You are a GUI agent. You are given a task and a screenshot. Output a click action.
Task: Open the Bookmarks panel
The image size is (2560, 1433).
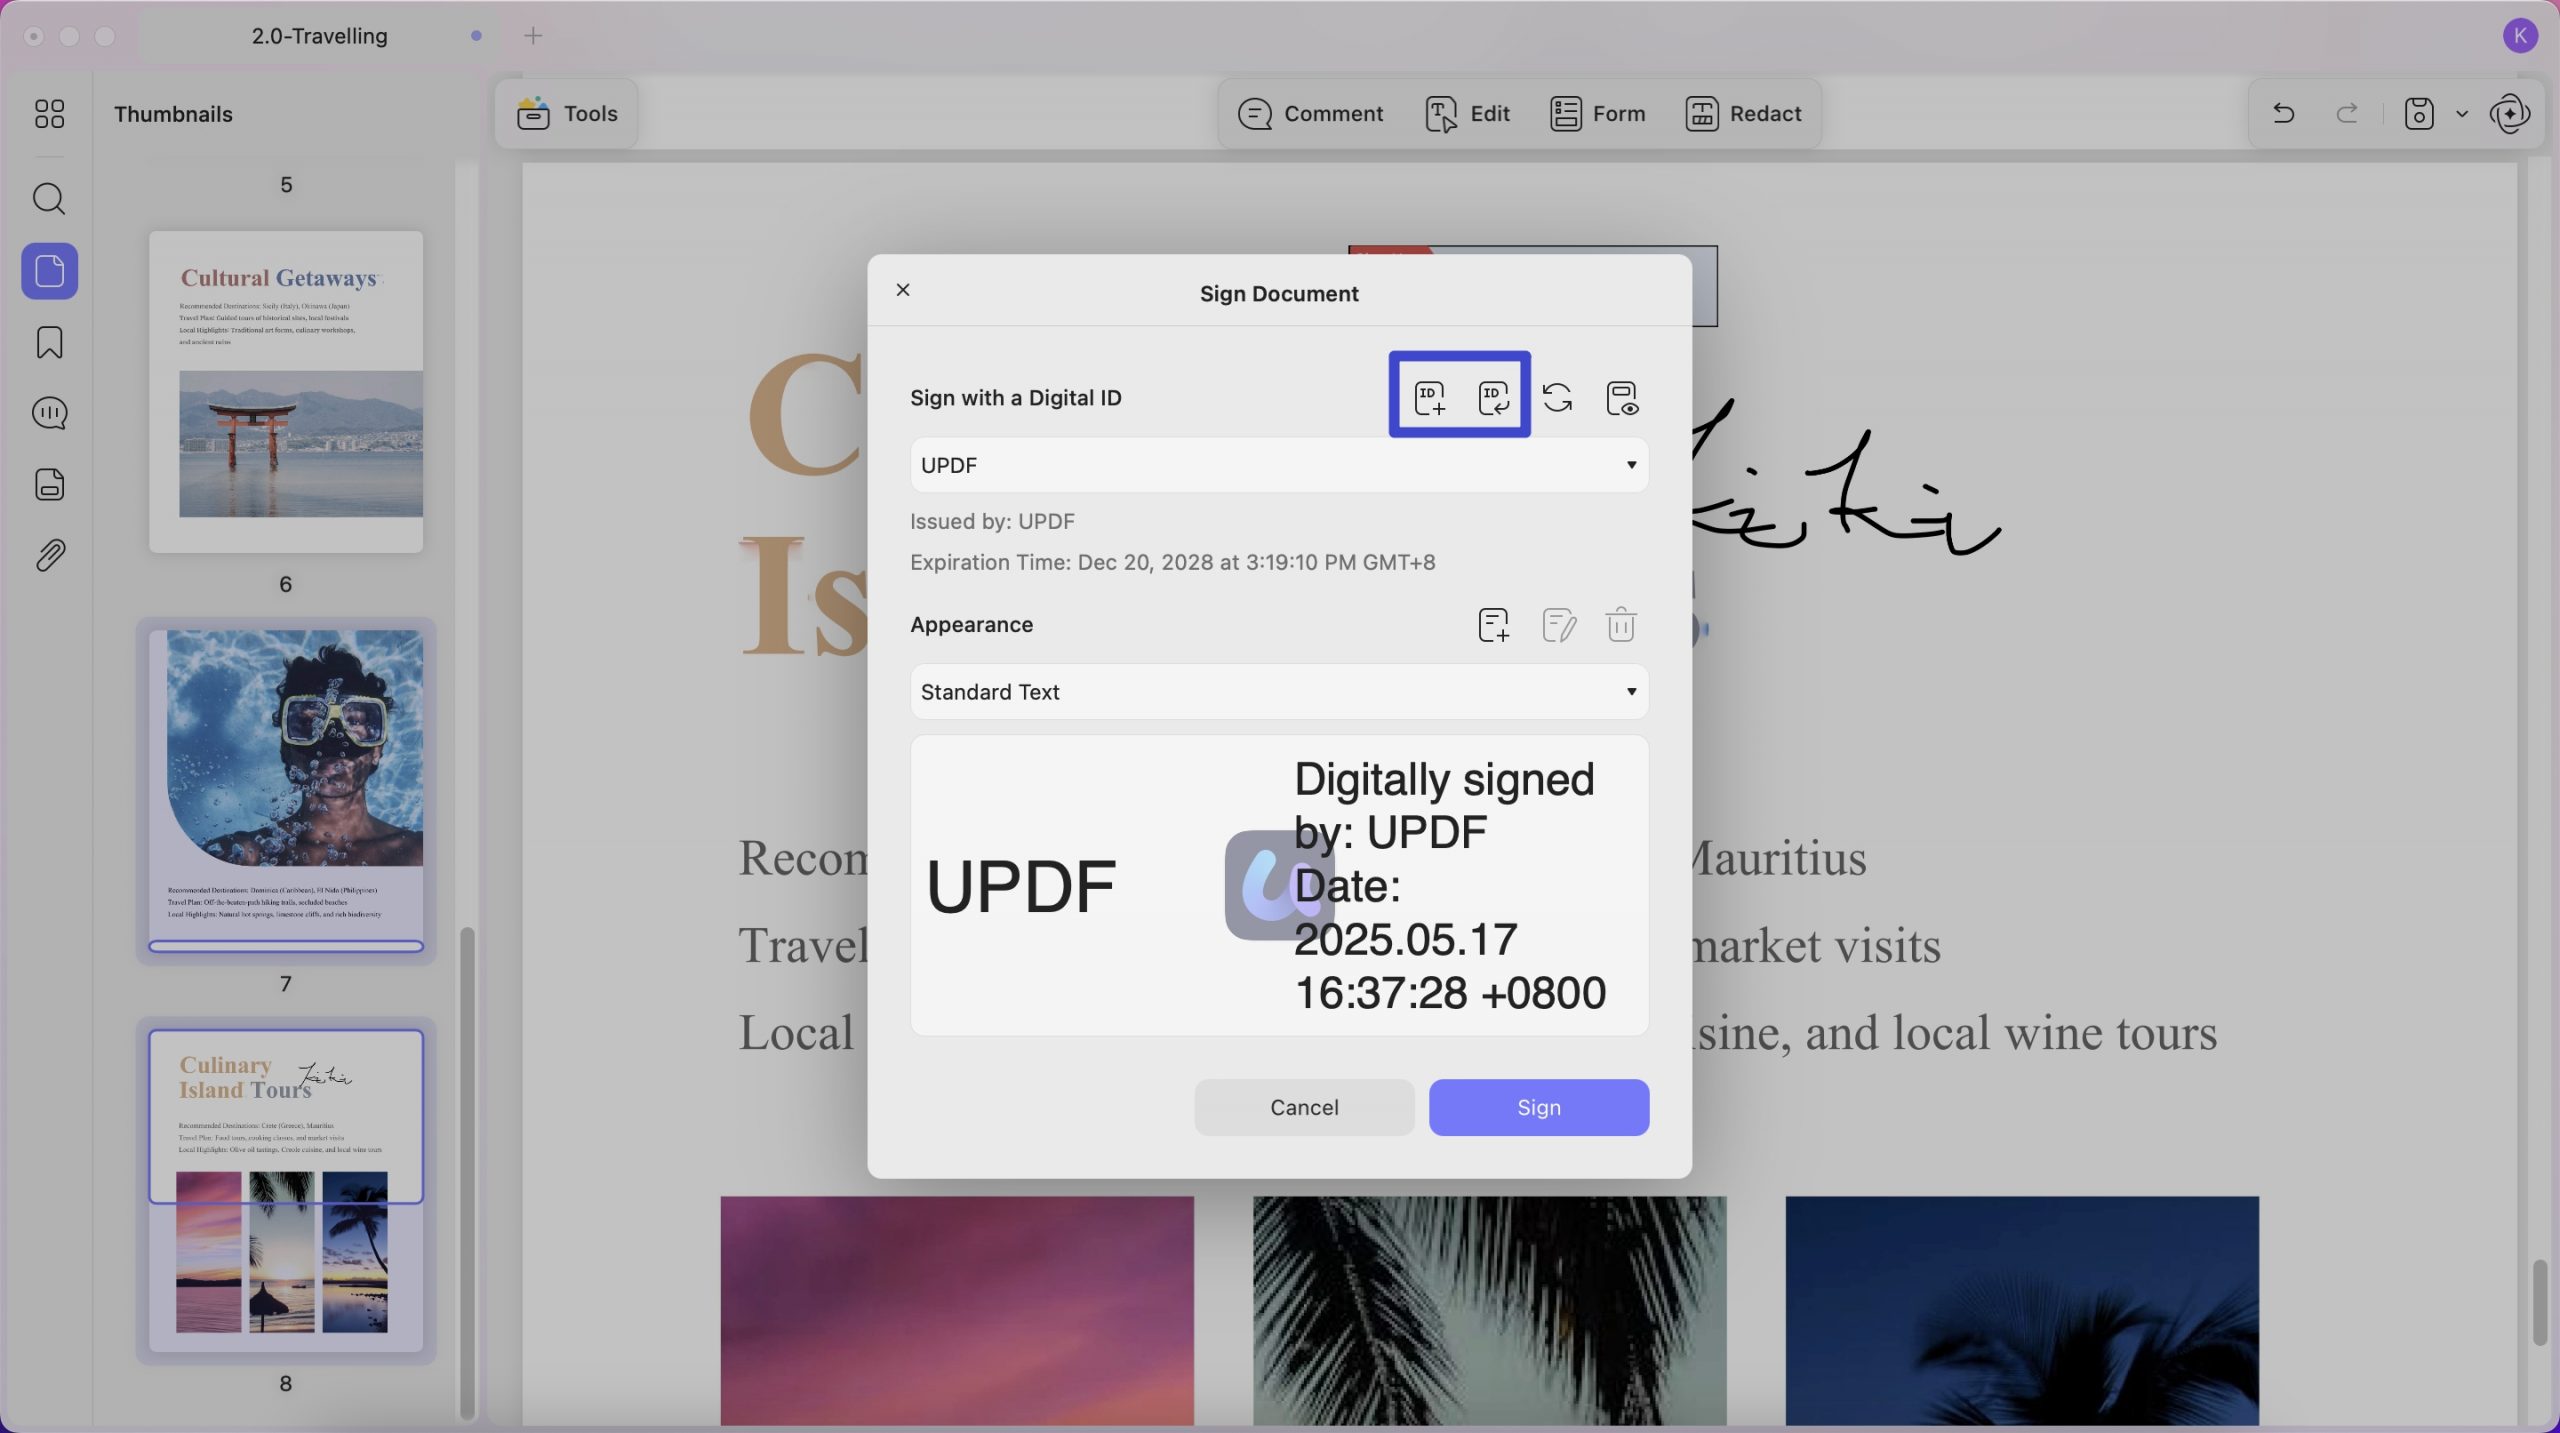(49, 343)
